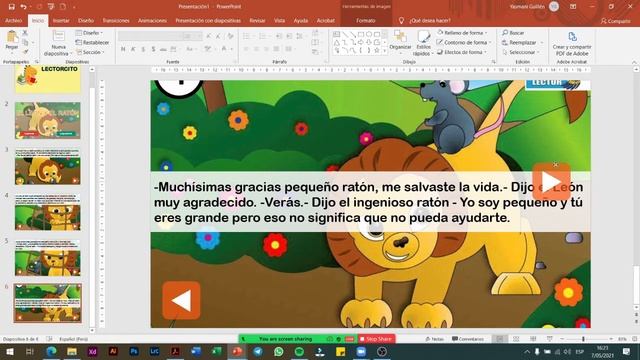Switch to the Formato tab
640x360 pixels.
(x=366, y=20)
